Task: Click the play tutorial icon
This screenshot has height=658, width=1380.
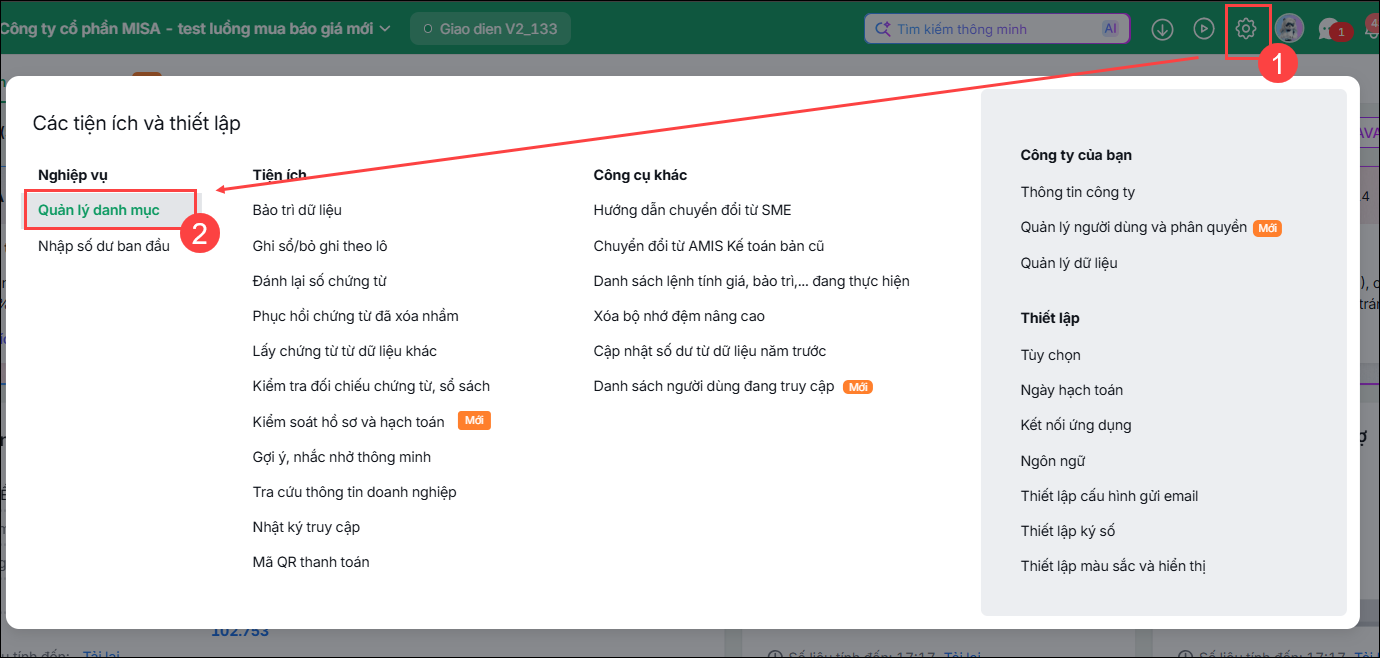Action: point(1204,29)
